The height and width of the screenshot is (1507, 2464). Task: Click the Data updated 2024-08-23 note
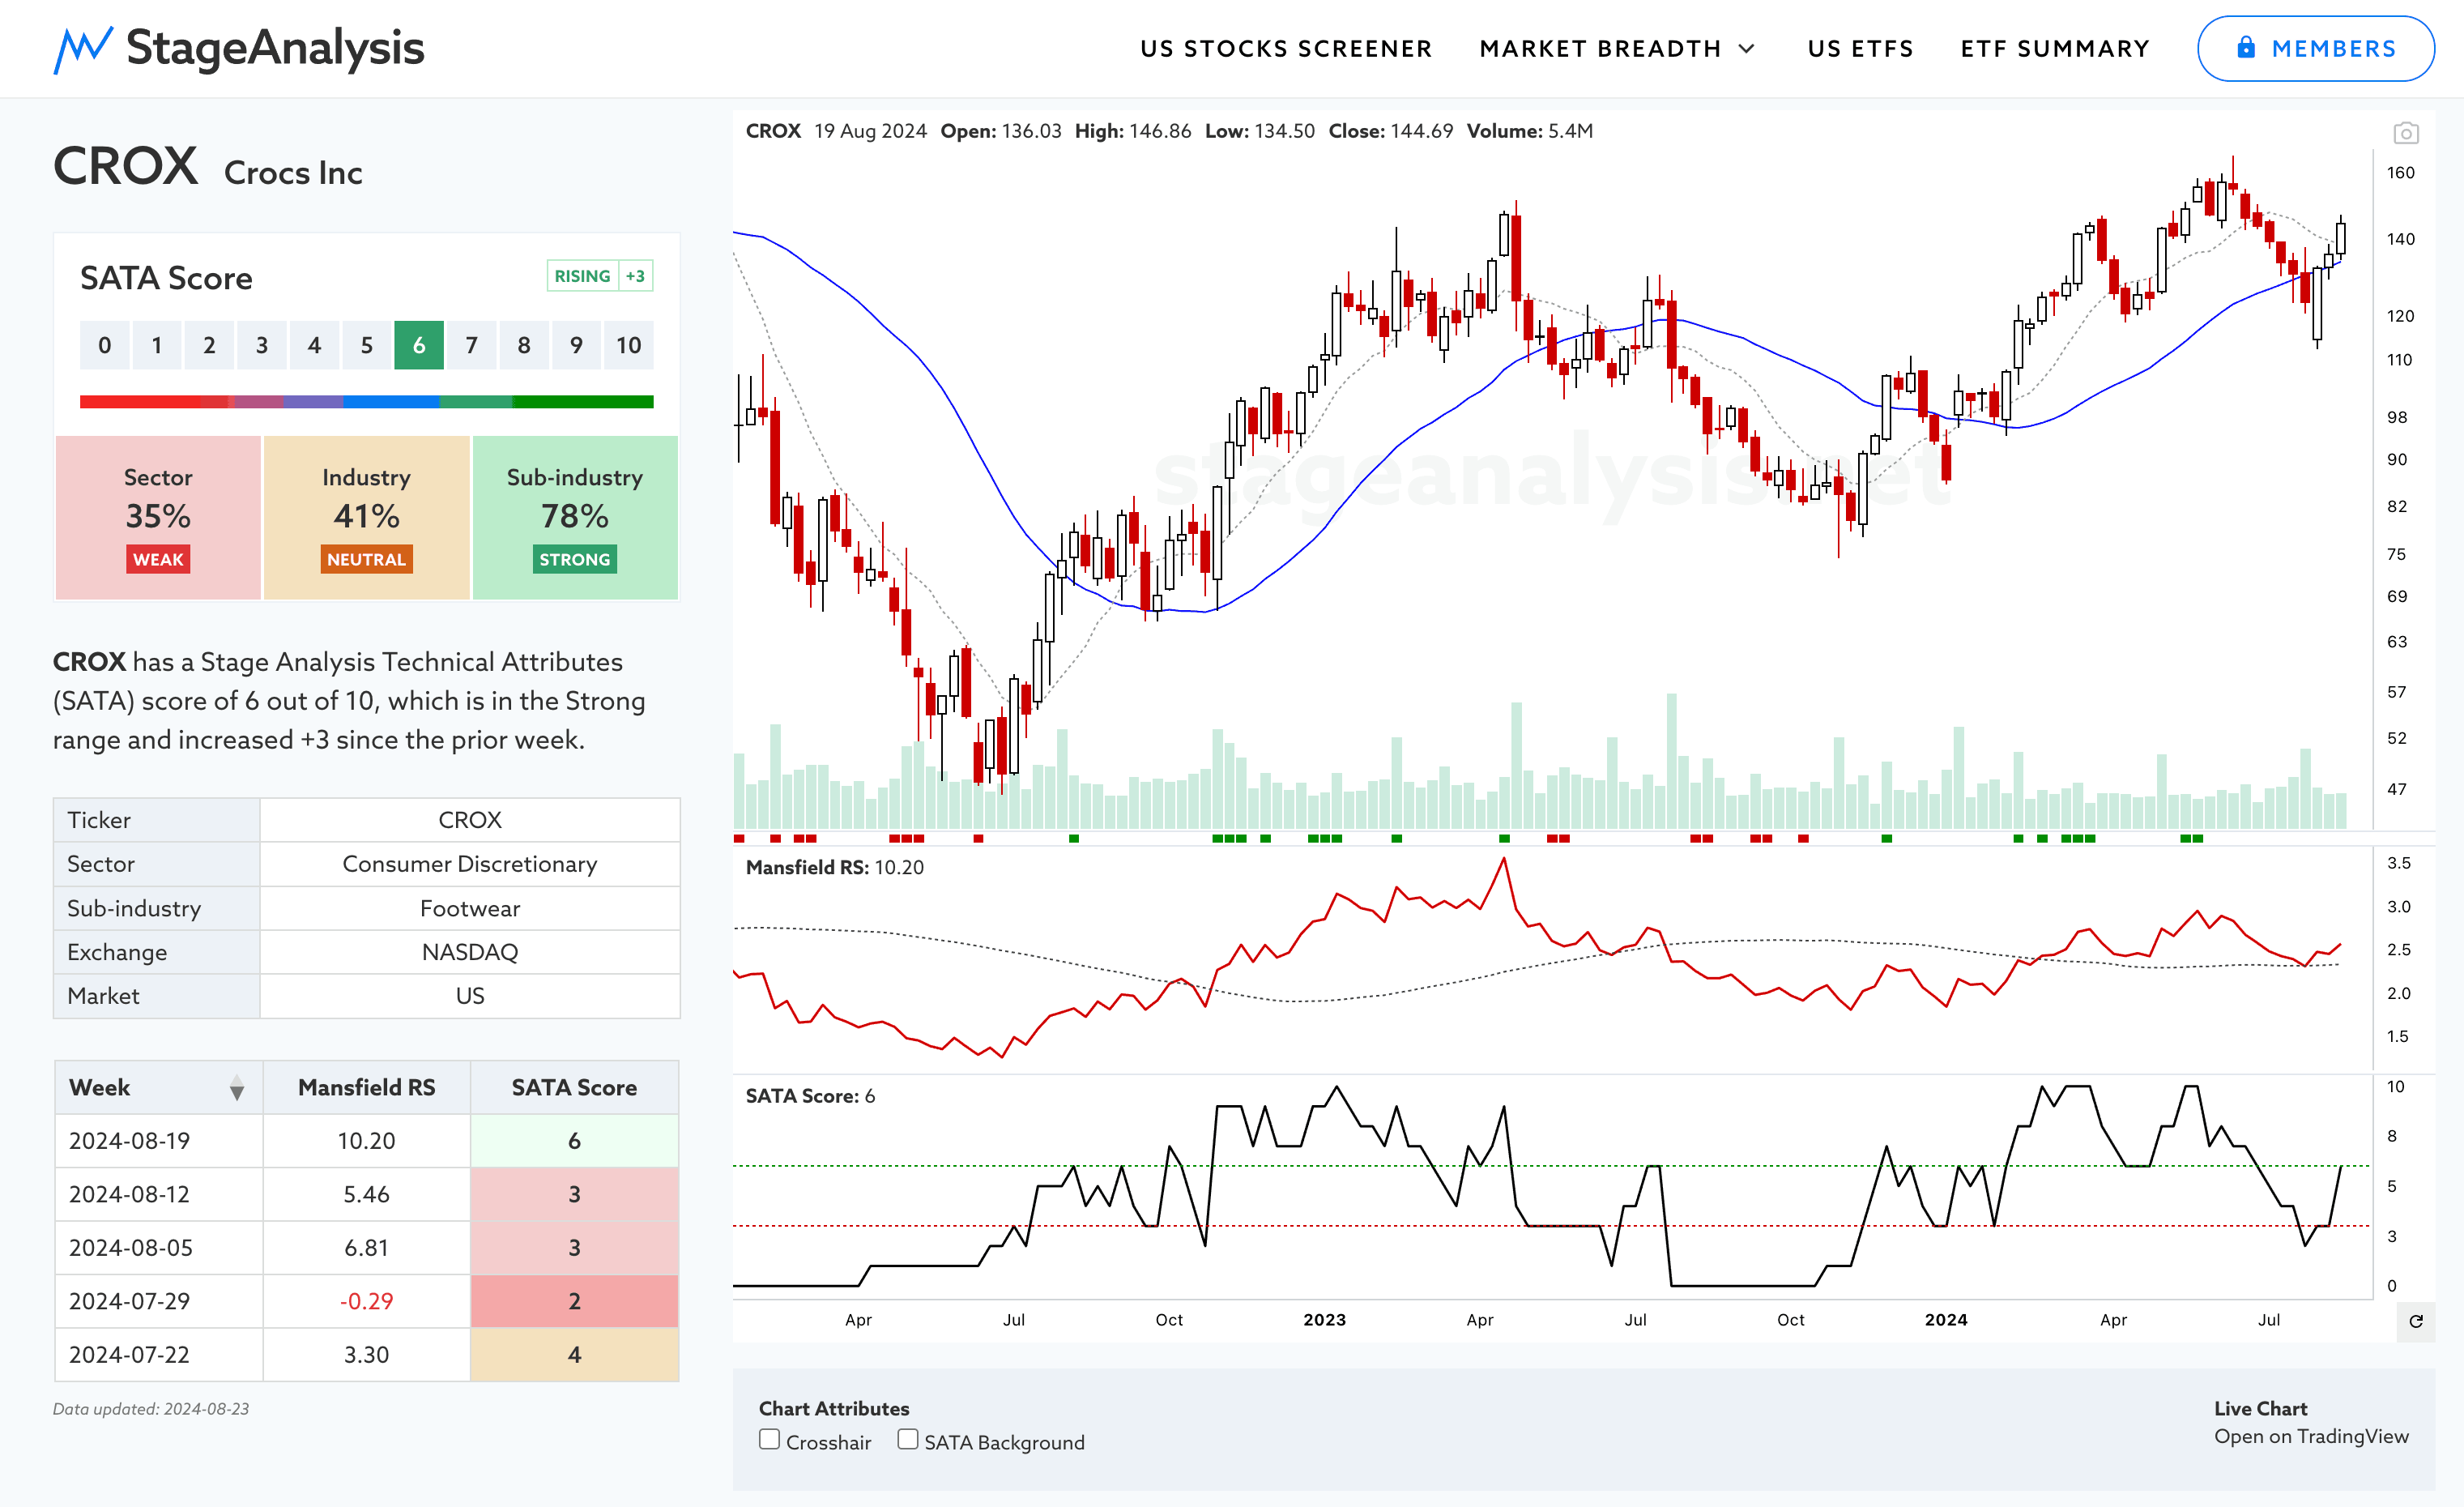coord(151,1409)
